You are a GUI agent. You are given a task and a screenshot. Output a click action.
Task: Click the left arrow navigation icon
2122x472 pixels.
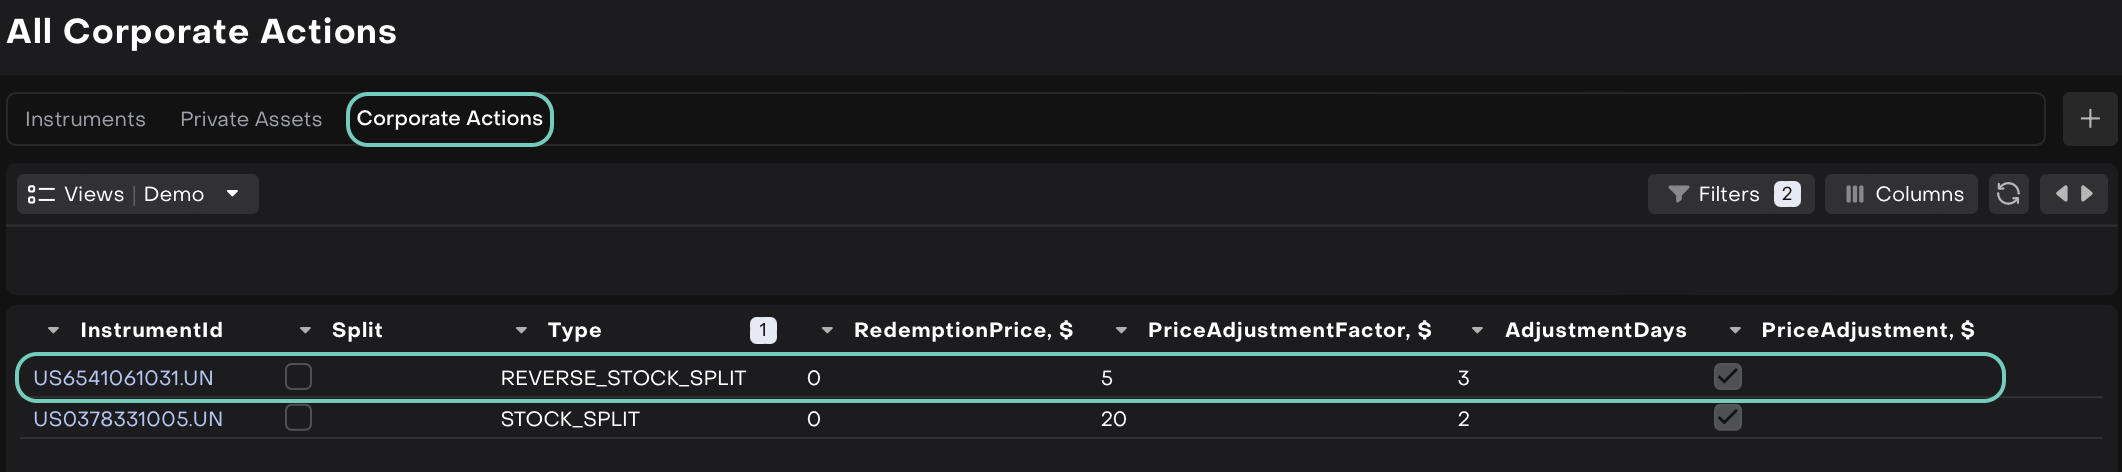click(2061, 194)
